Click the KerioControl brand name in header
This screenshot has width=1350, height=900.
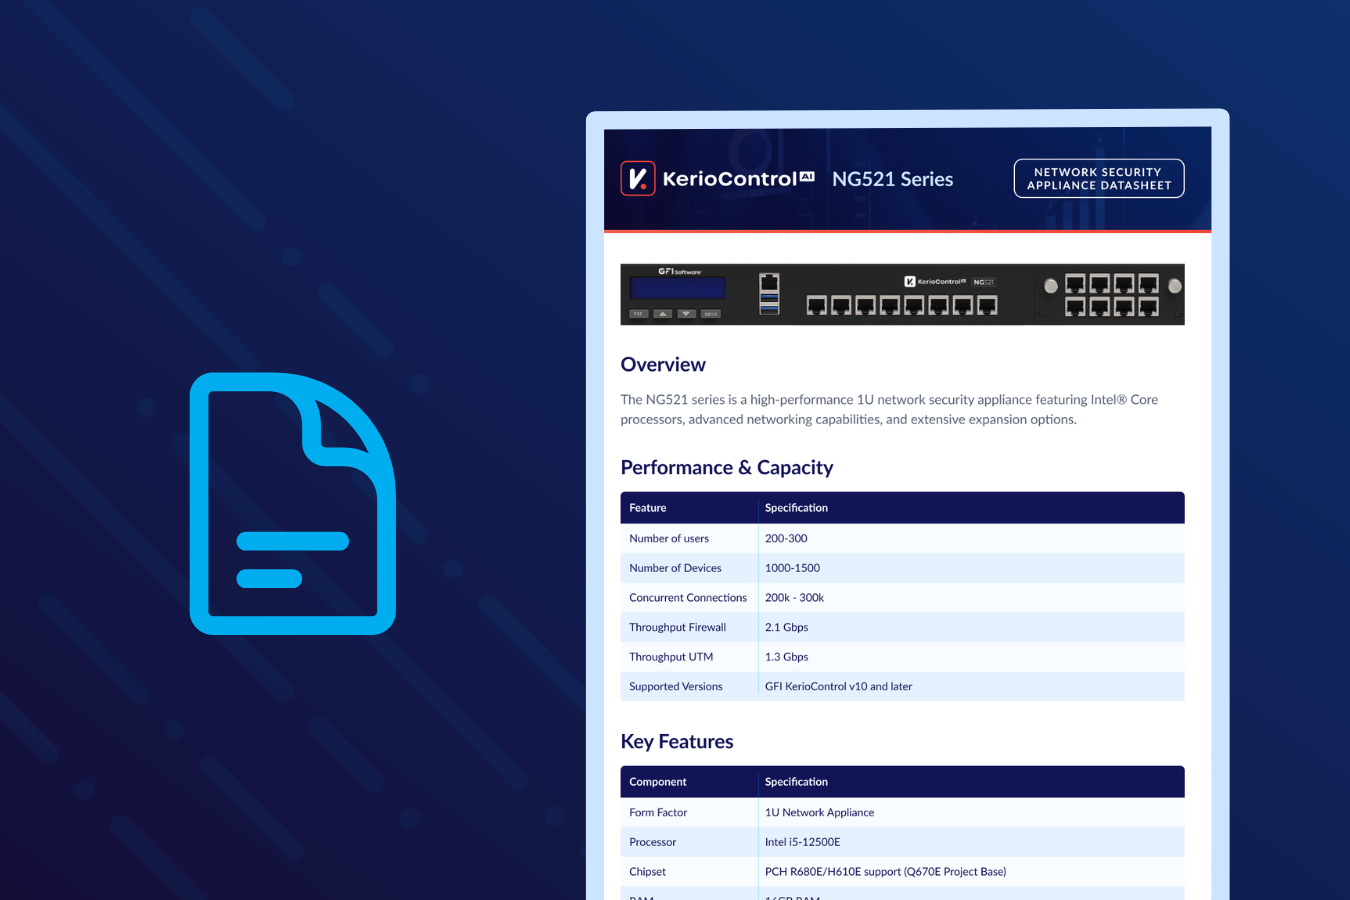click(738, 179)
